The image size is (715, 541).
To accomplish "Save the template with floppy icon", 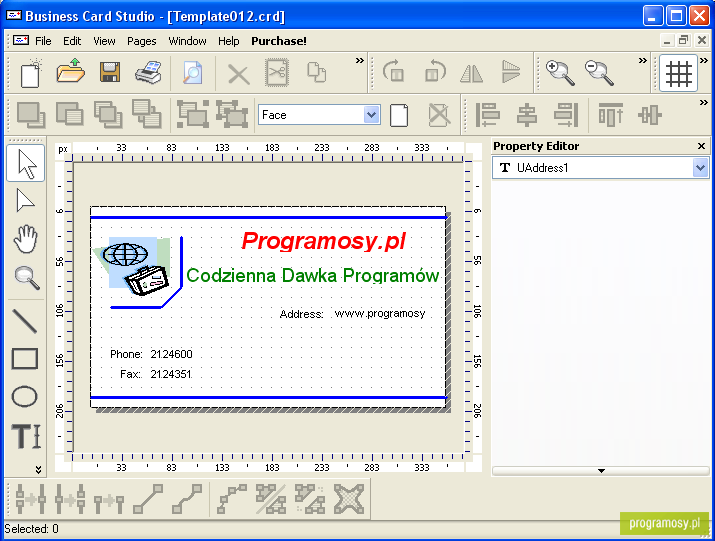I will point(110,72).
